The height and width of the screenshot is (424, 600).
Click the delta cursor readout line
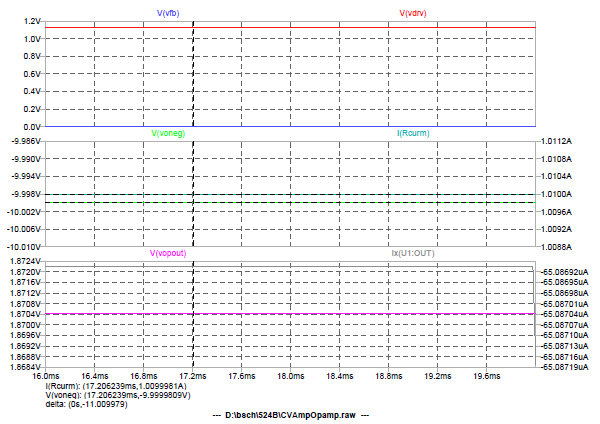[86, 404]
